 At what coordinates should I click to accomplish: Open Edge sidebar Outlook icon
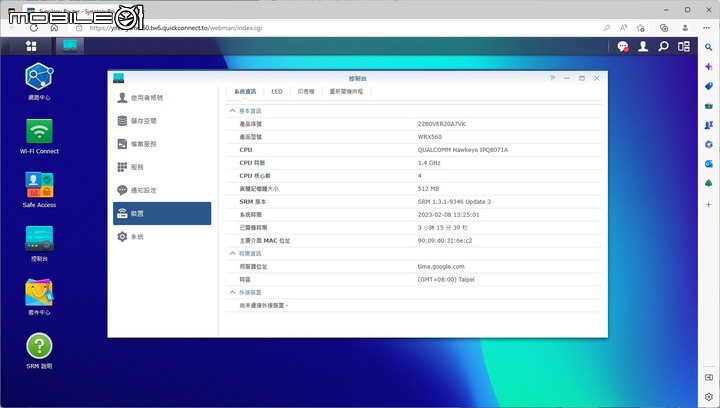point(709,164)
